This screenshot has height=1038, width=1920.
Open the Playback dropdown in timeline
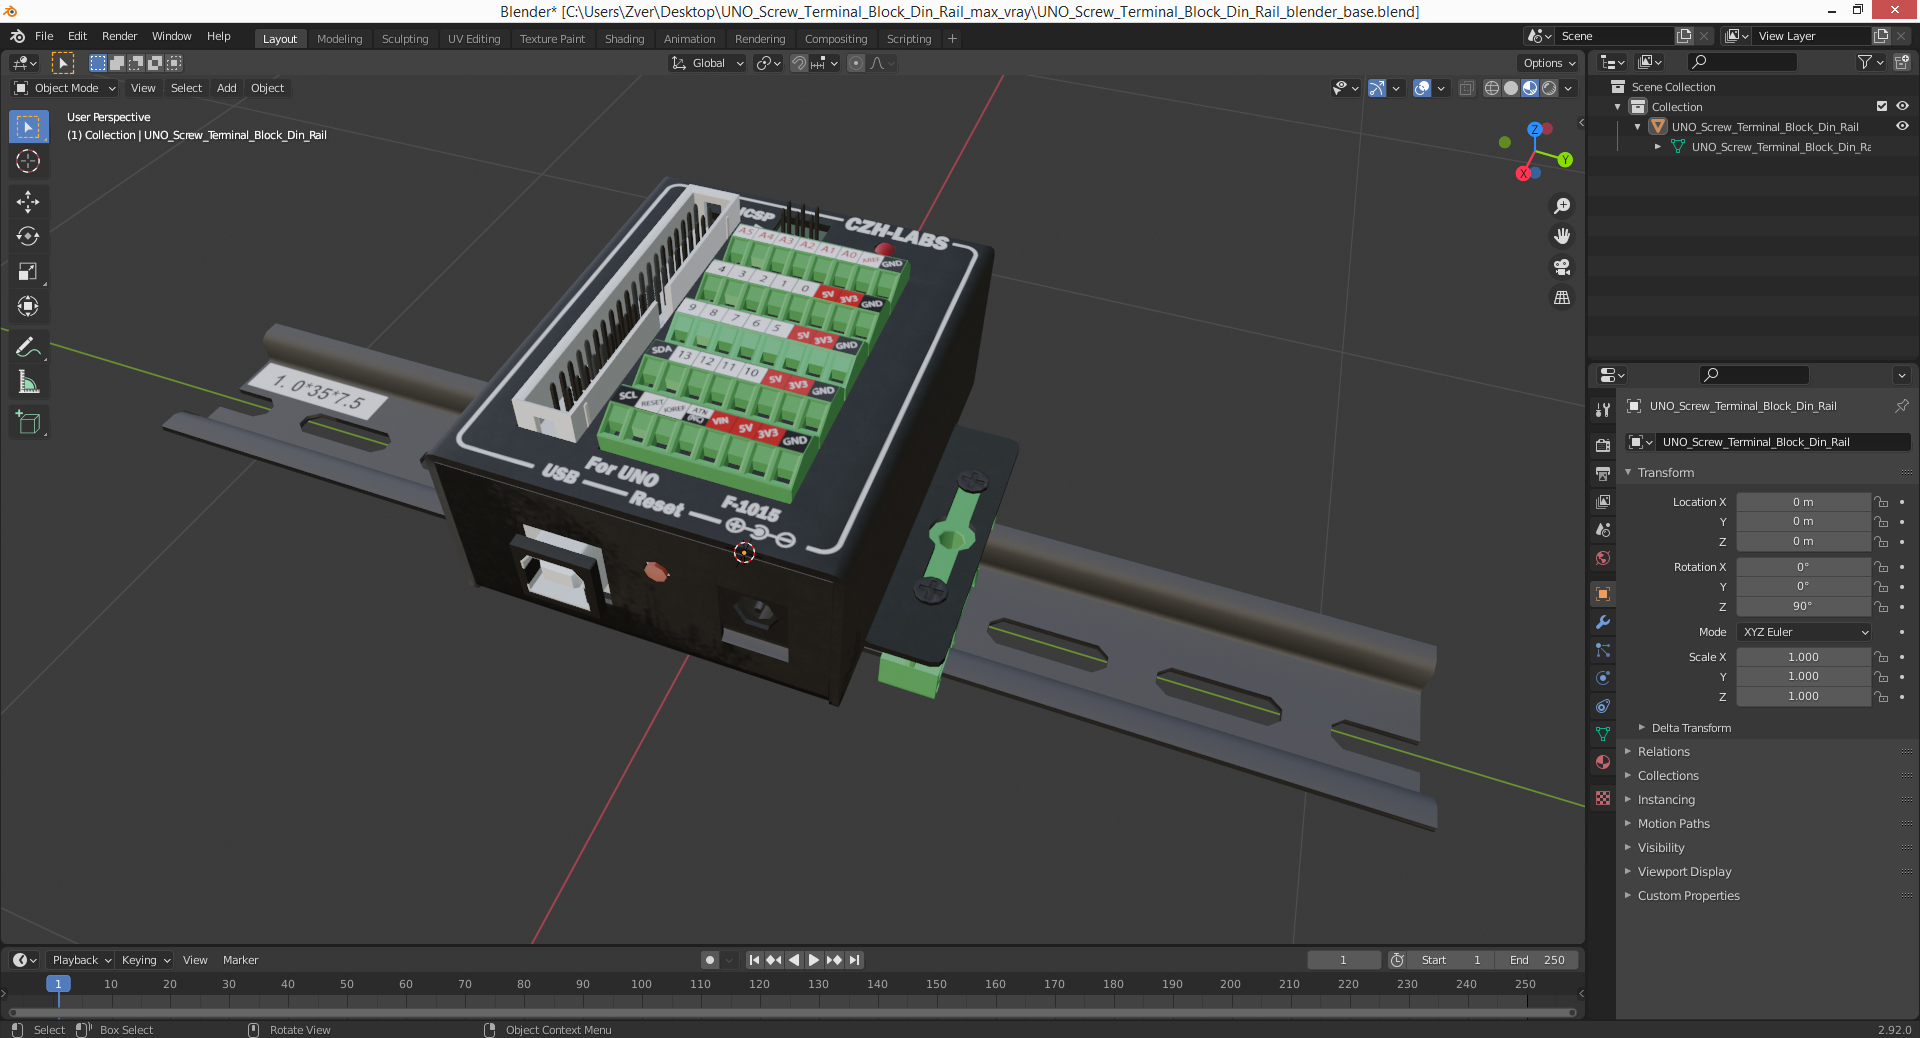(81, 960)
